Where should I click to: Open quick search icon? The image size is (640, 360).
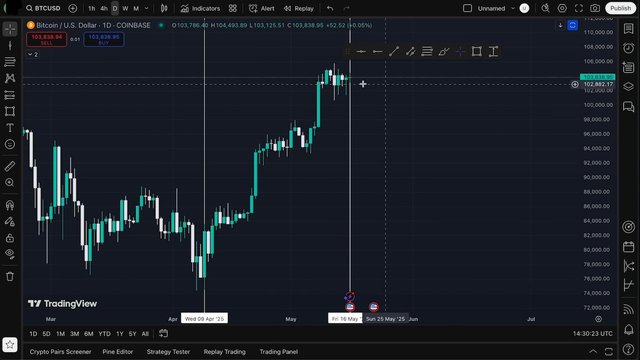click(545, 8)
